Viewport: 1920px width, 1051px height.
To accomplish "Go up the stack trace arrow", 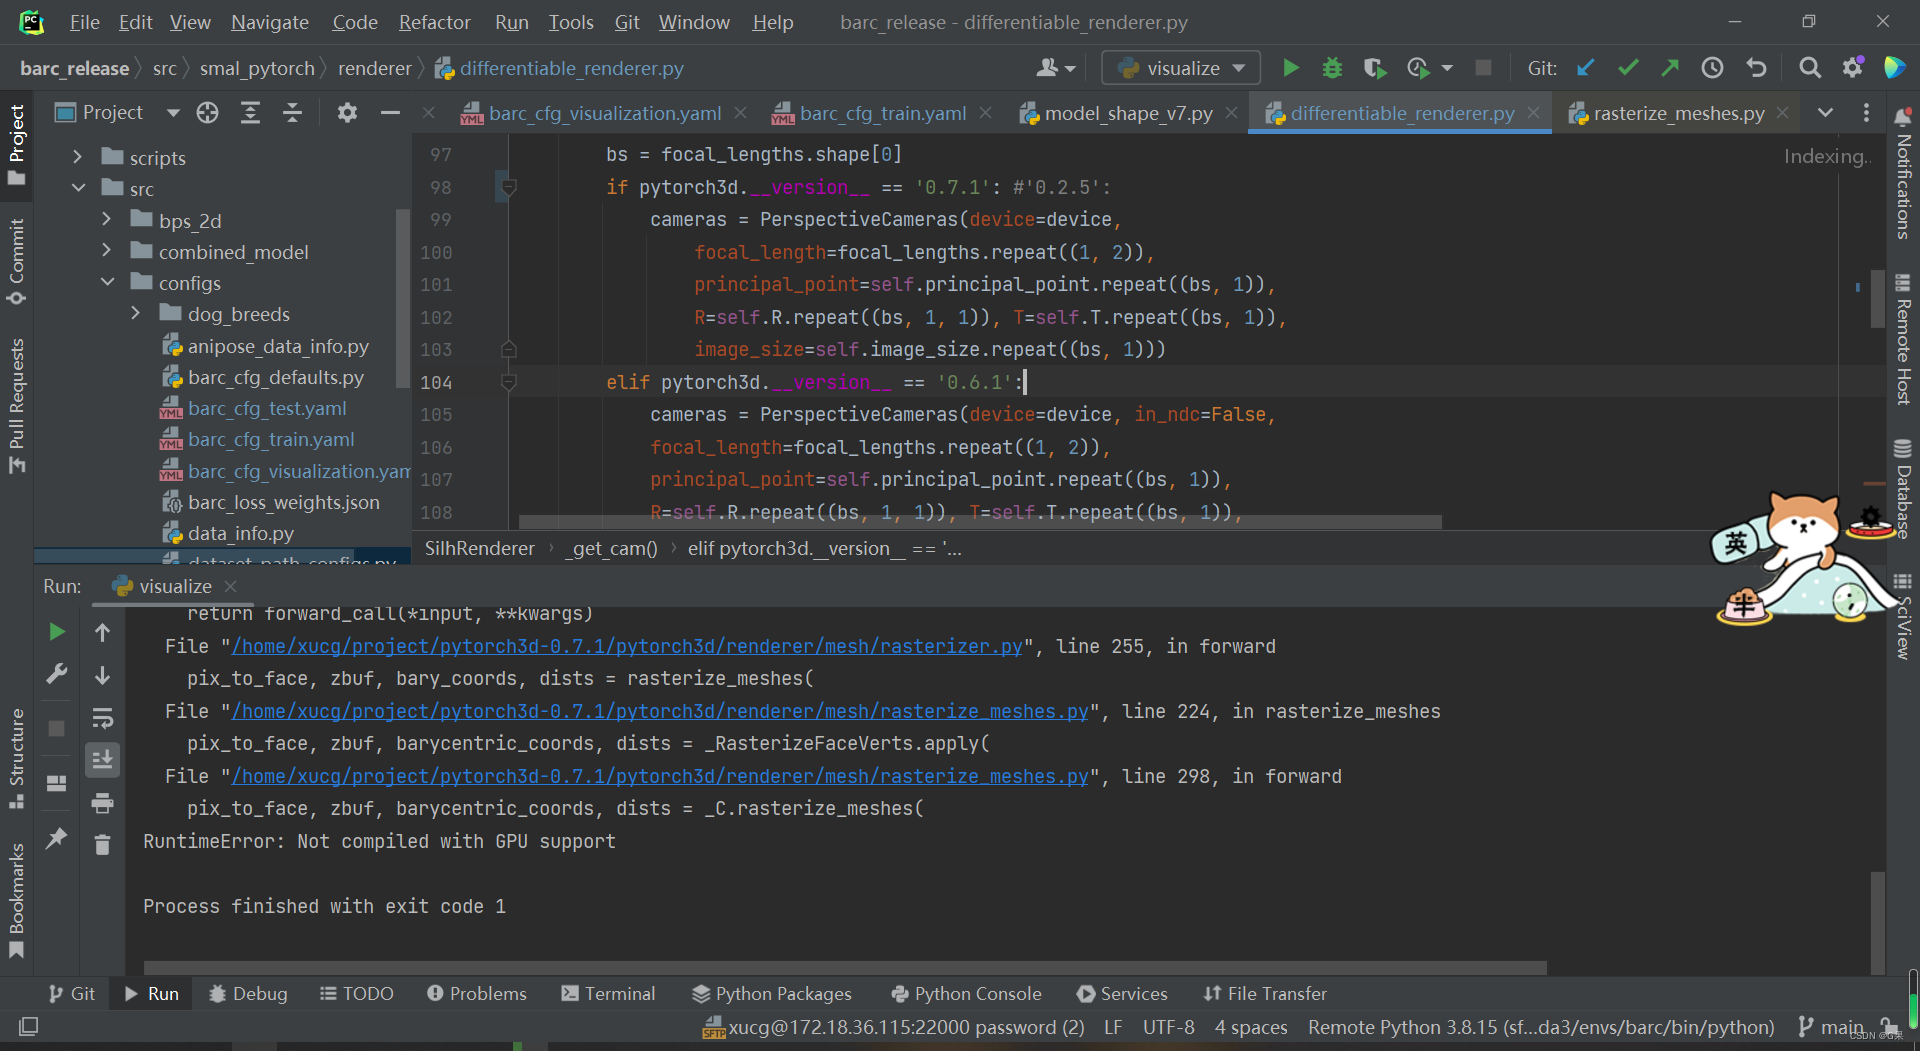I will (x=102, y=632).
